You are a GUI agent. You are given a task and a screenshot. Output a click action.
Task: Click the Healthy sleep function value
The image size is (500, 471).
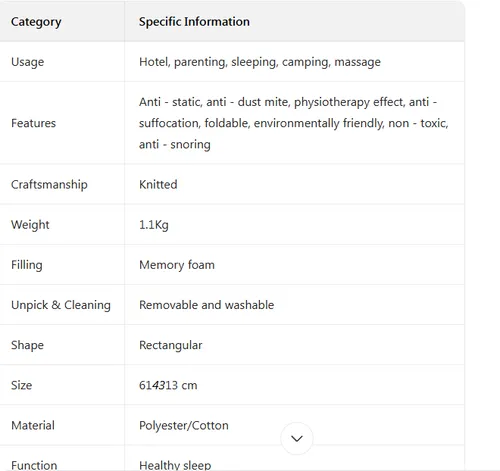(175, 465)
